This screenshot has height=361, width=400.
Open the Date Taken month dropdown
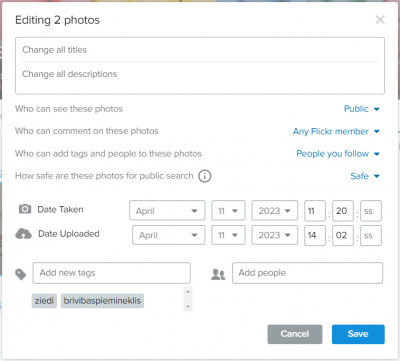click(x=167, y=210)
